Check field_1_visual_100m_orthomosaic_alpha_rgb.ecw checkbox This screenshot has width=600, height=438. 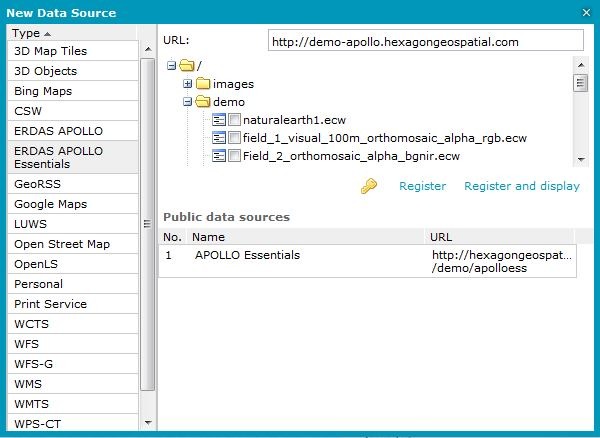click(234, 138)
